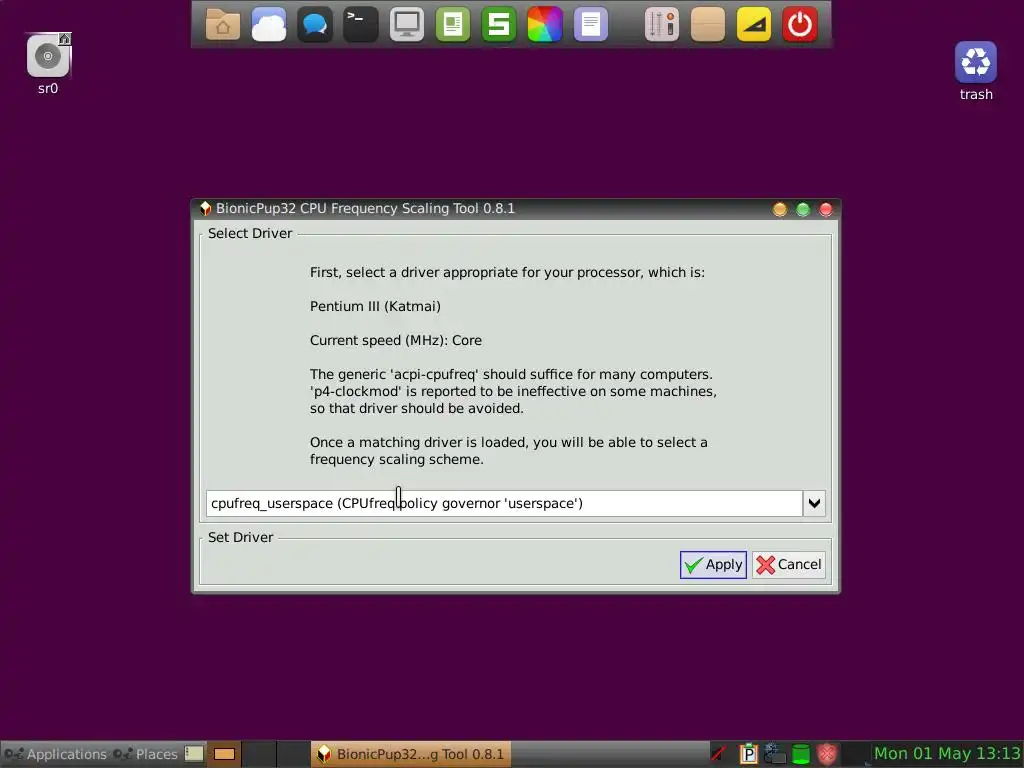Select the BionicPup32 Tool taskbar window button
The height and width of the screenshot is (768, 1024).
(411, 754)
